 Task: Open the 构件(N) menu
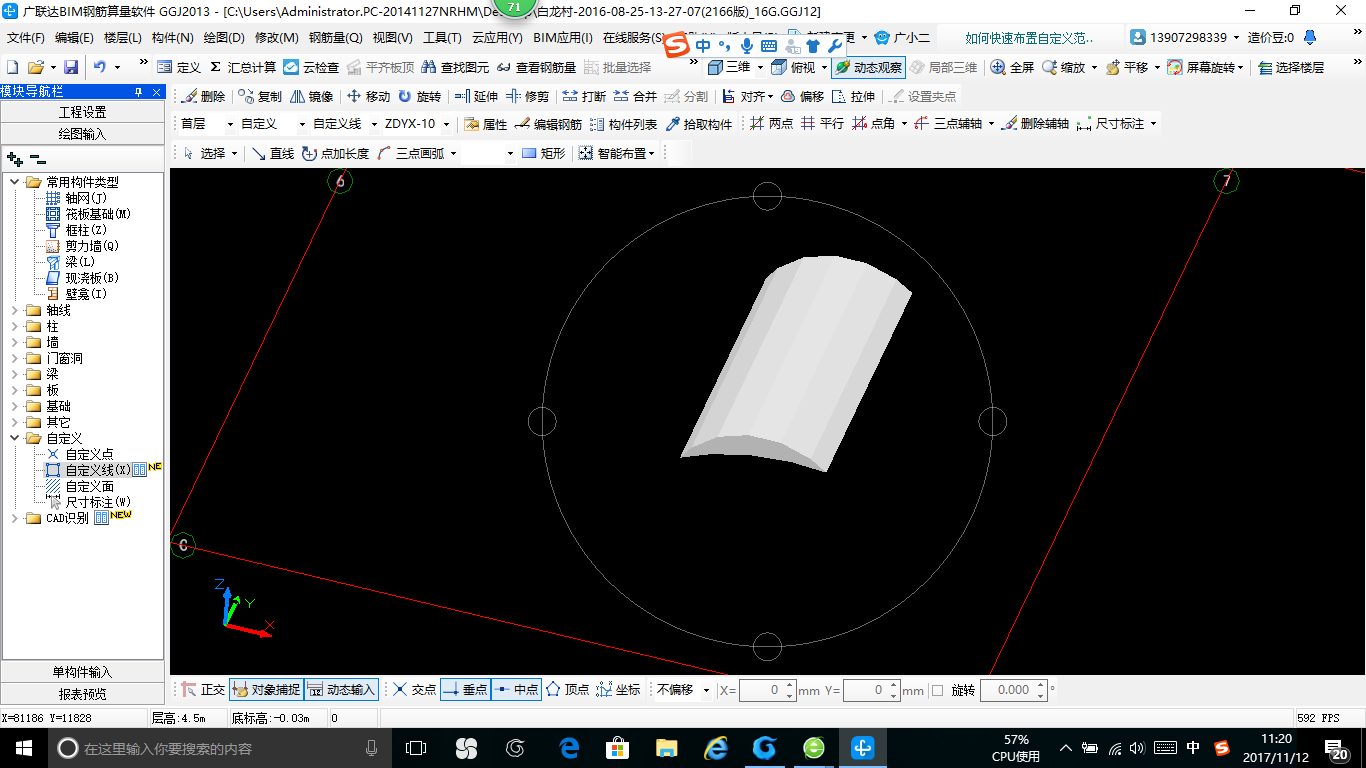pos(172,38)
